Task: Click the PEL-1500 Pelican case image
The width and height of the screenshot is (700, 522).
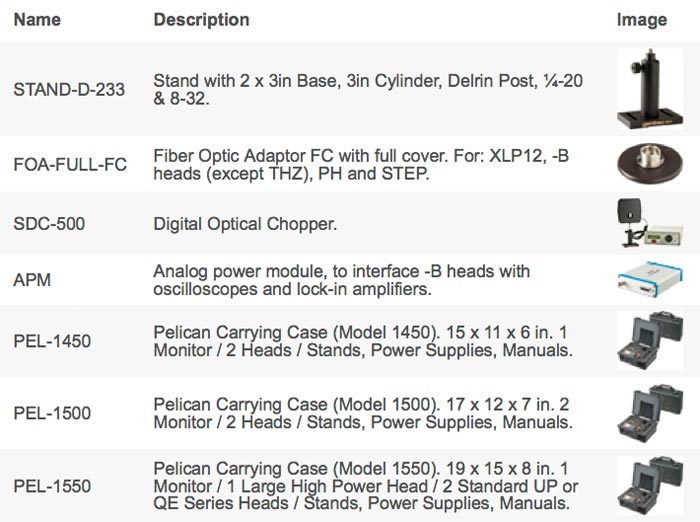Action: click(650, 413)
